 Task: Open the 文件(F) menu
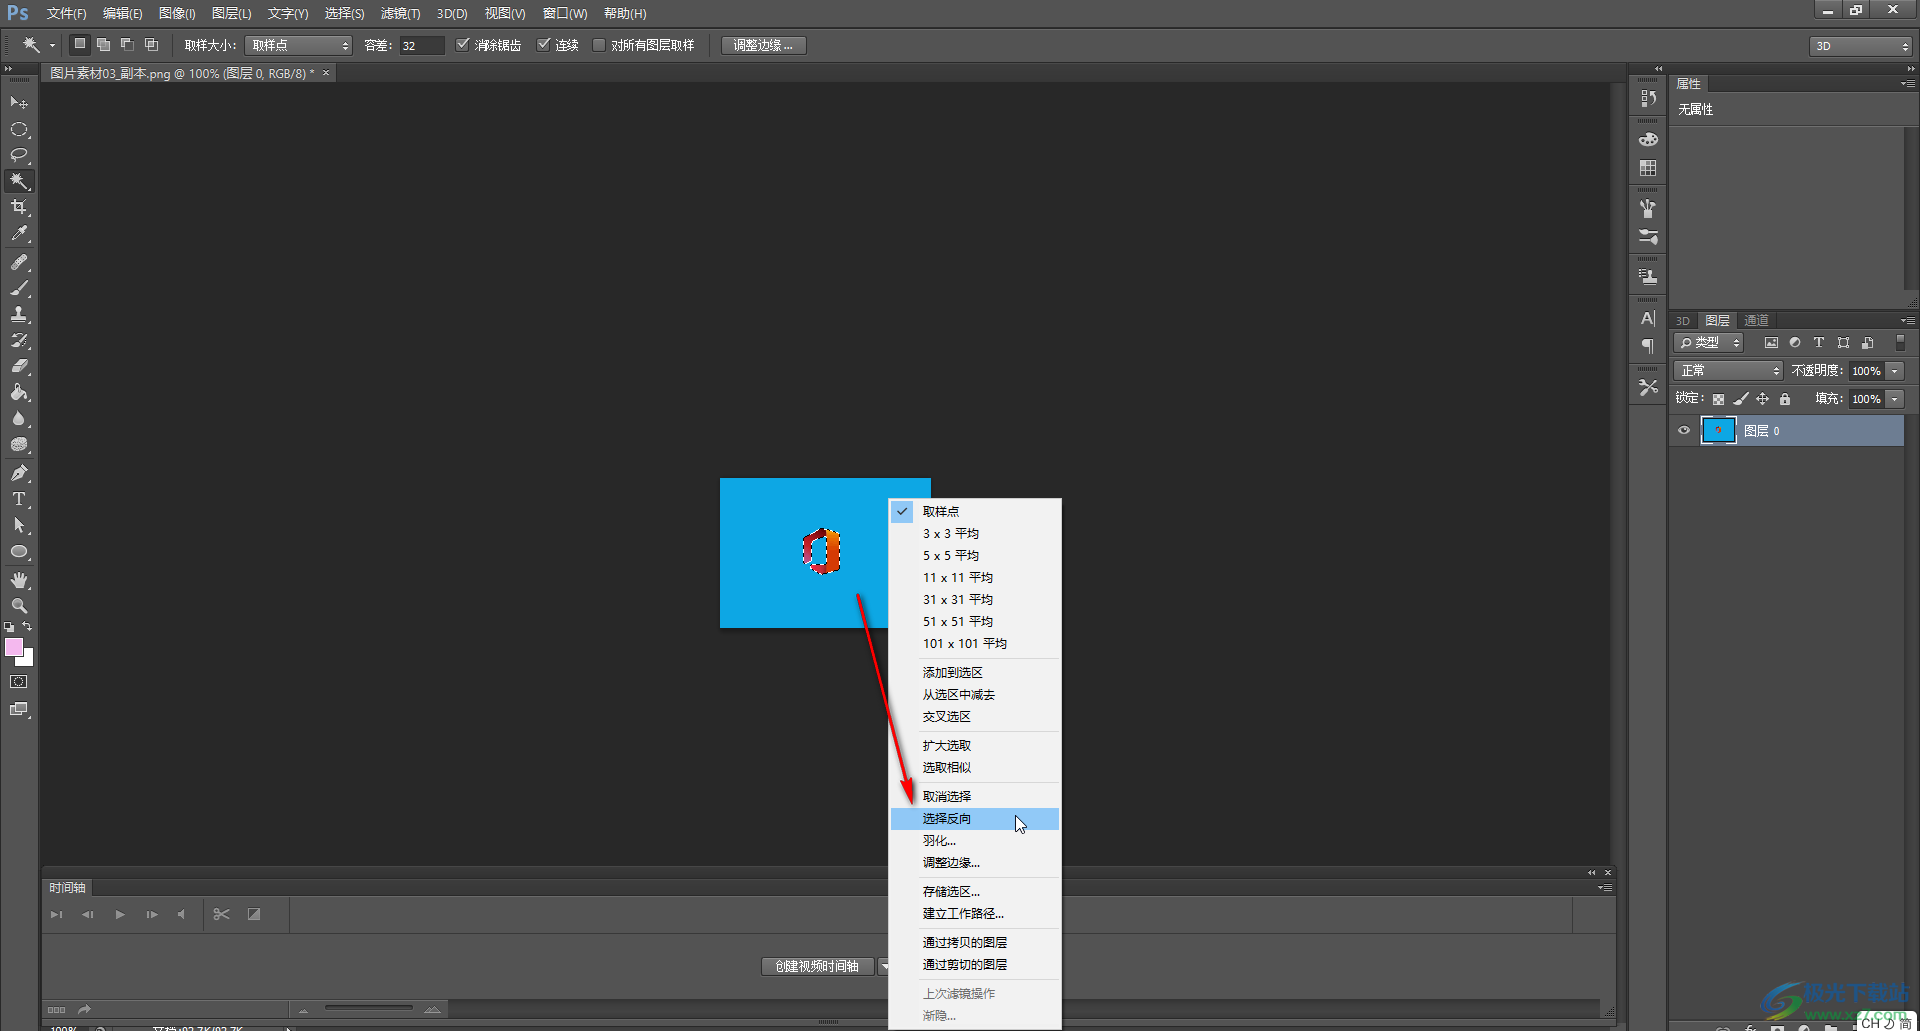tap(66, 14)
